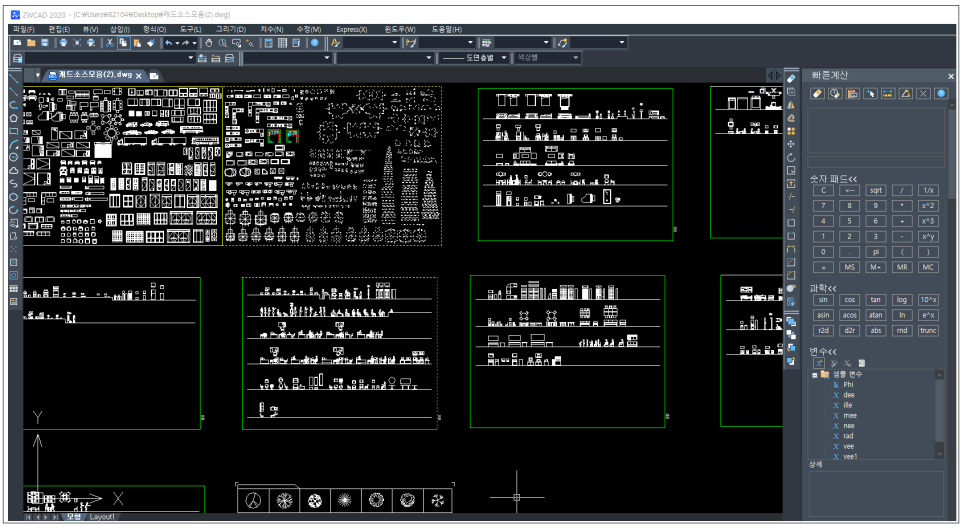Switch to the Layout1 tab
This screenshot has width=966, height=529.
102,517
